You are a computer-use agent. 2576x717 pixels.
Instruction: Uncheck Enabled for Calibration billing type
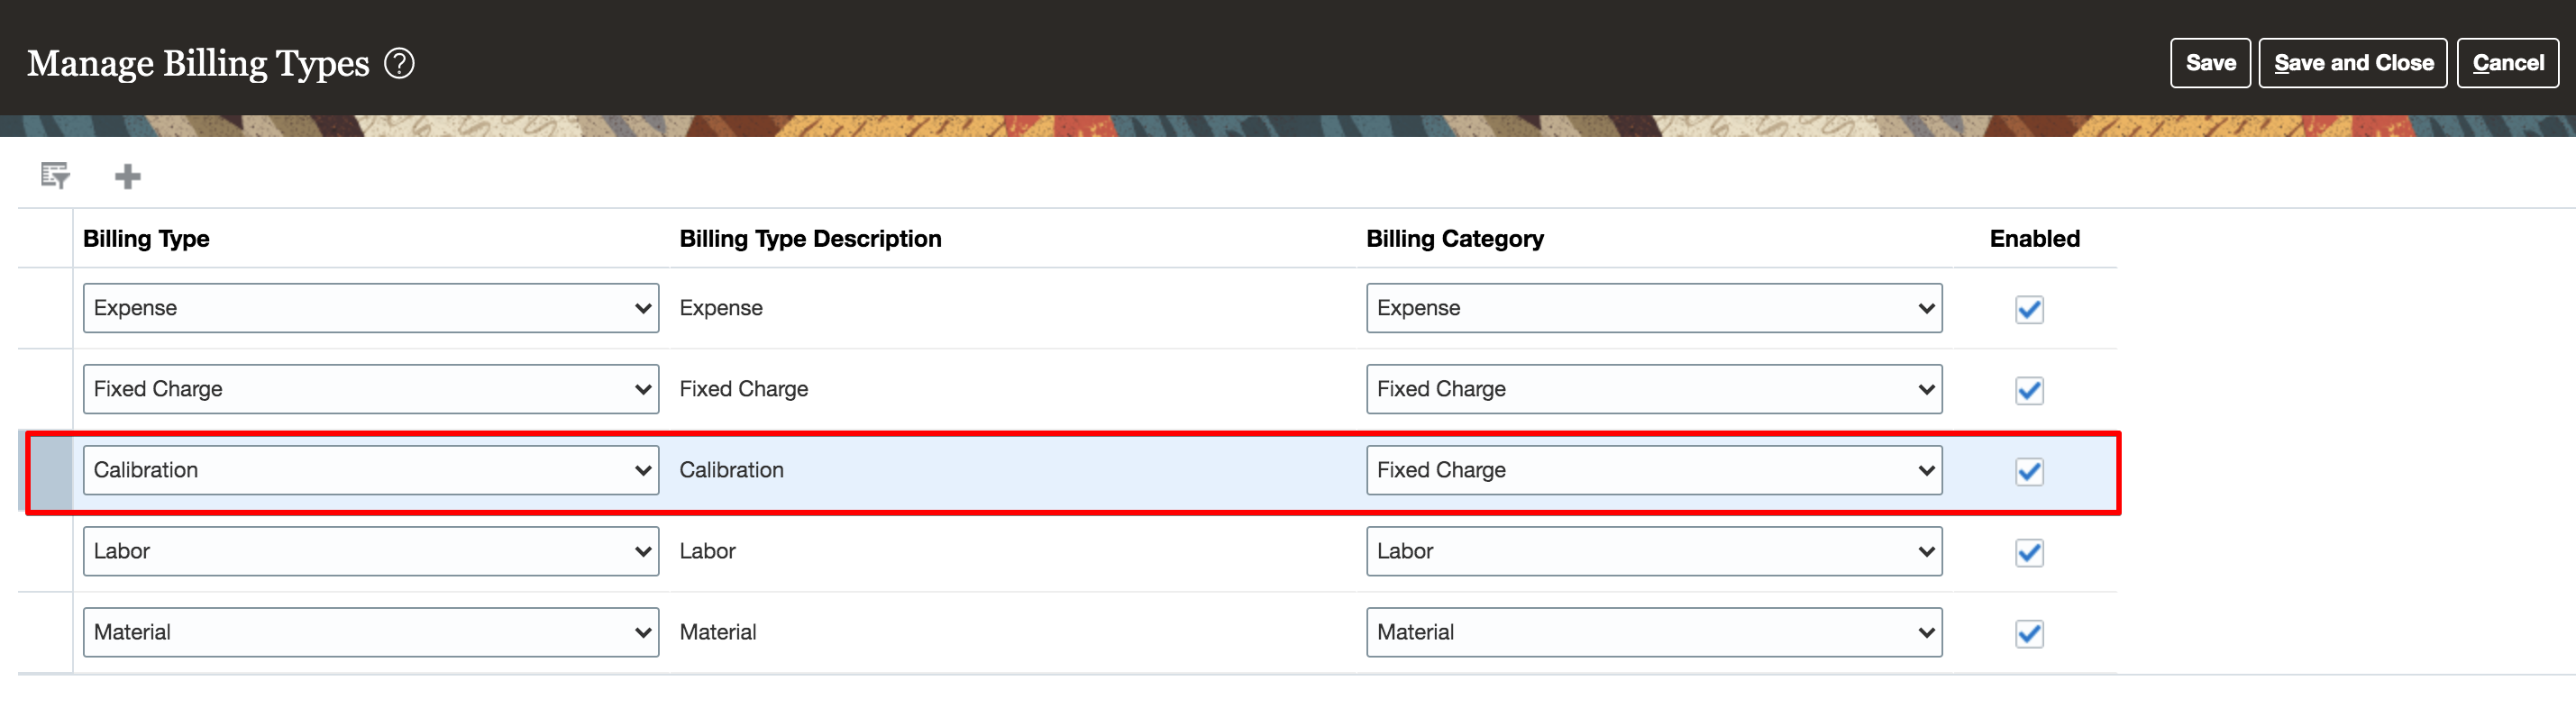click(x=2028, y=471)
